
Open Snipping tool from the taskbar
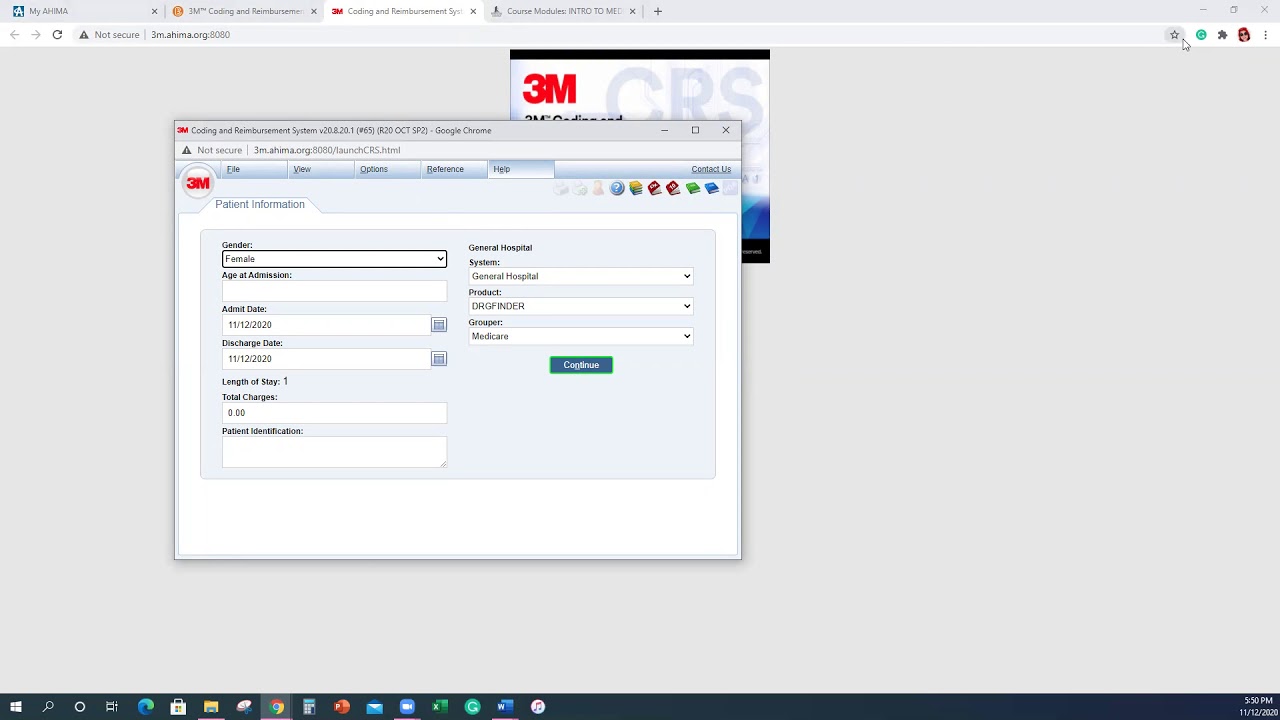[244, 707]
